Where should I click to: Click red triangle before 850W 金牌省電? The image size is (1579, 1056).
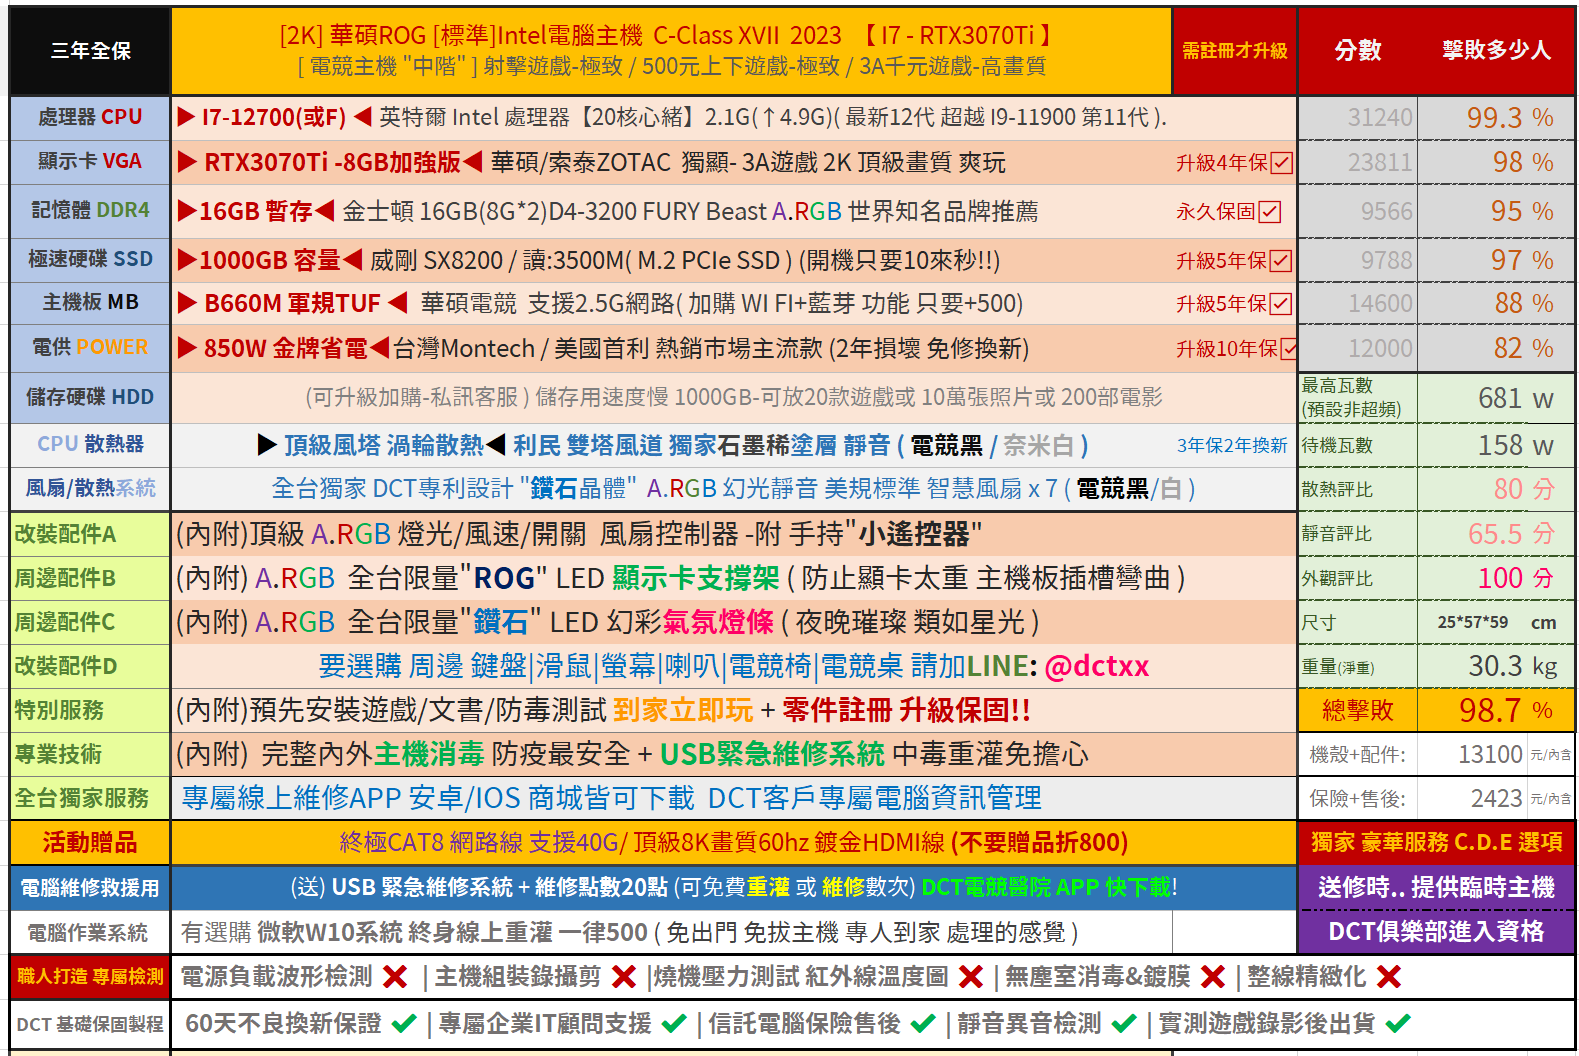(187, 348)
